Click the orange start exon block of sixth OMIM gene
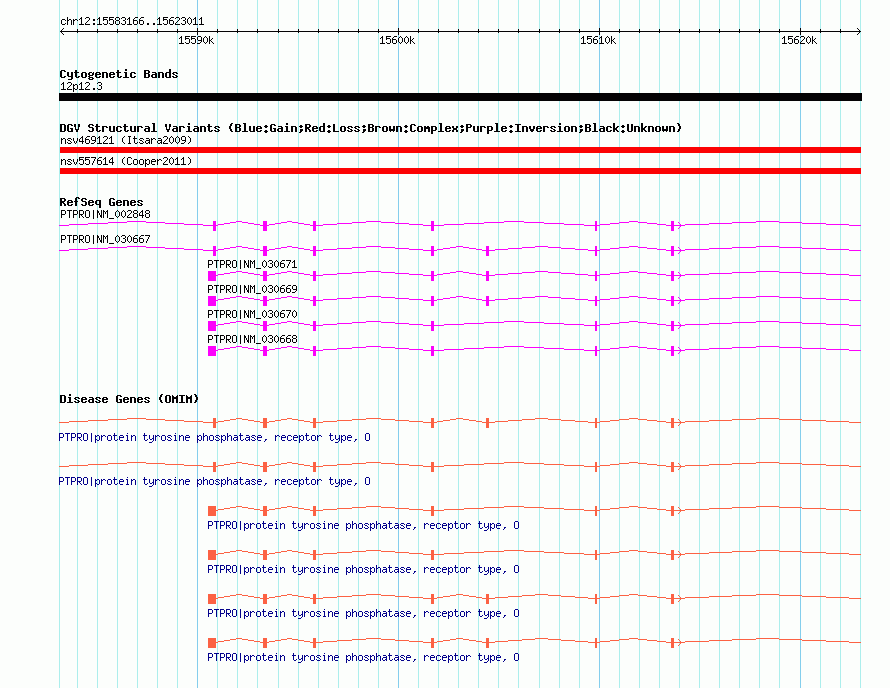This screenshot has width=890, height=688. tap(212, 643)
